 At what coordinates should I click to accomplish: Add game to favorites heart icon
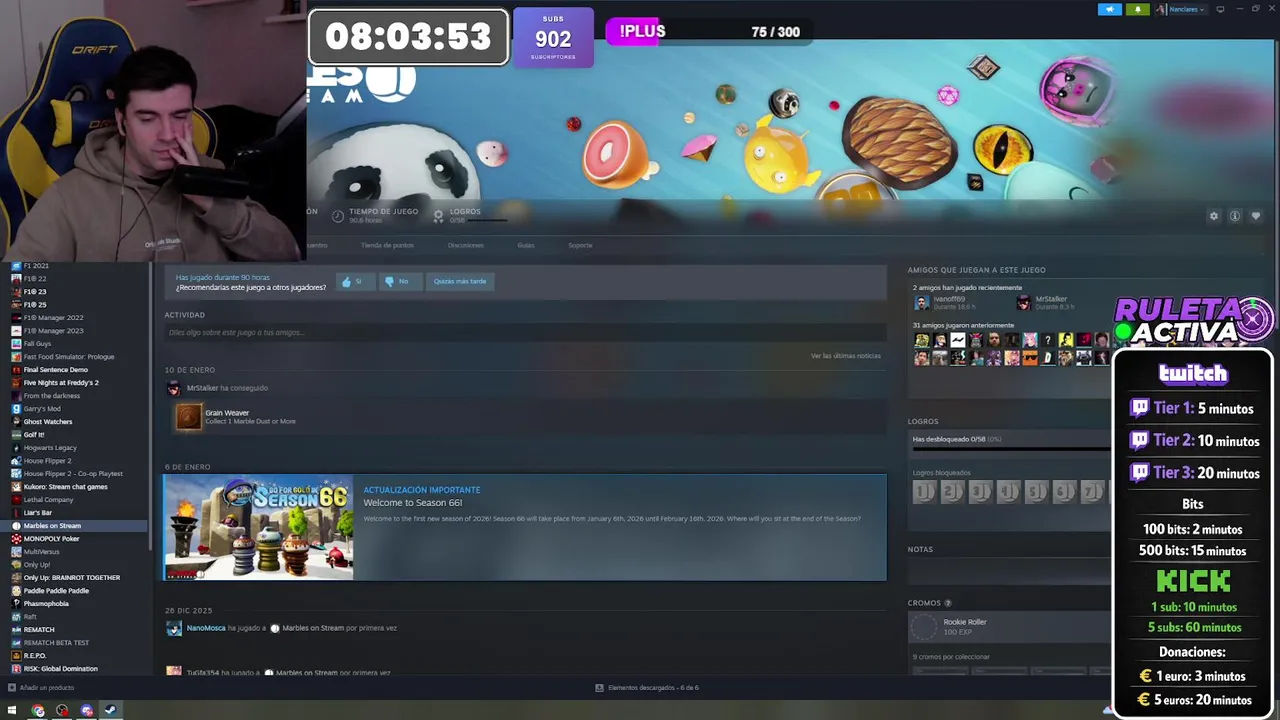(1256, 216)
